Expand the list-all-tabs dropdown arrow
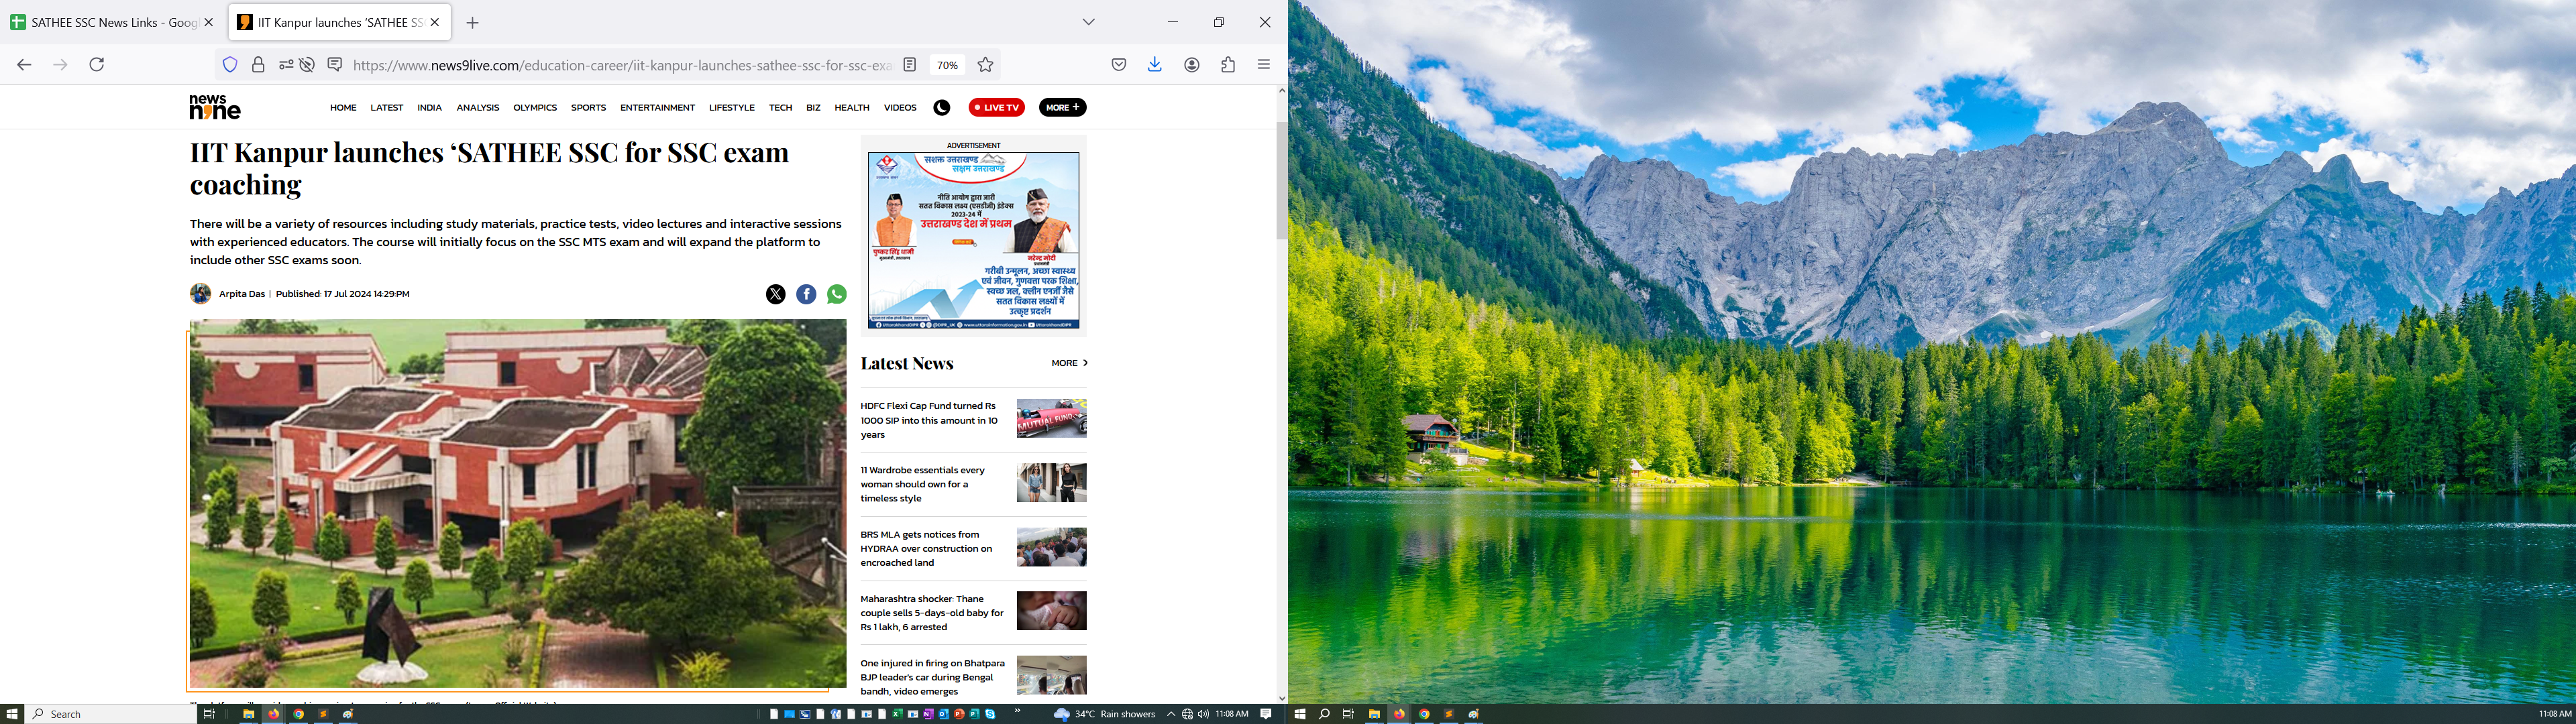 (1089, 22)
